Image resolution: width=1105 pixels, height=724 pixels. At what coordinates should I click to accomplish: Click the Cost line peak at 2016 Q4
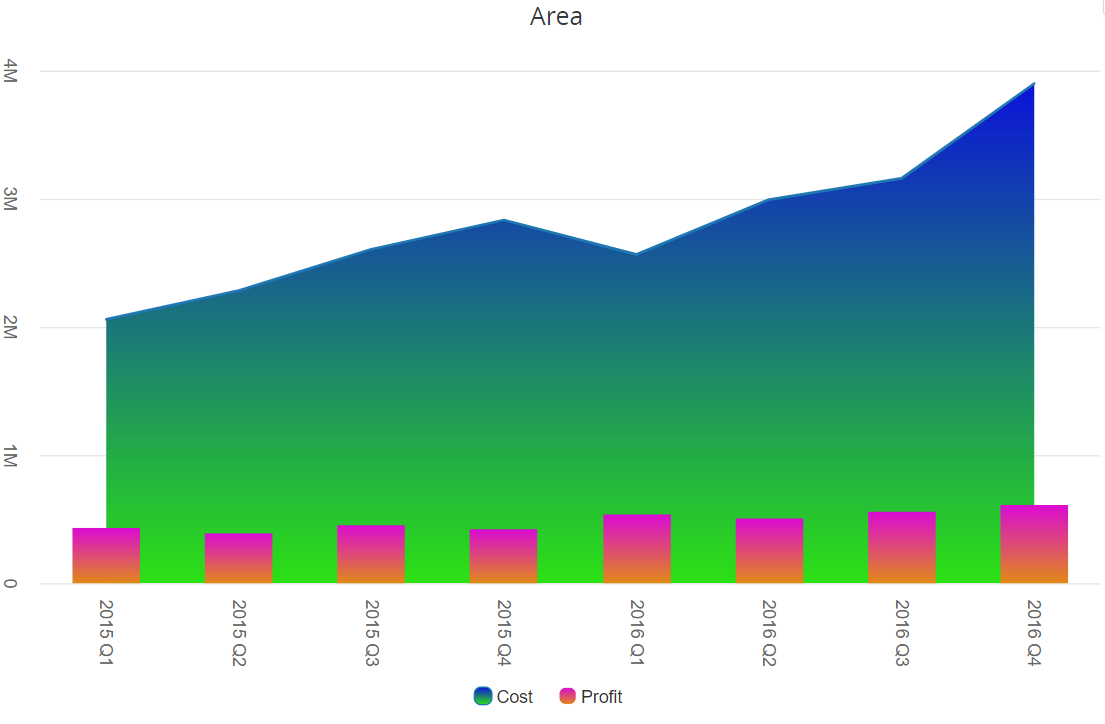tap(1033, 85)
